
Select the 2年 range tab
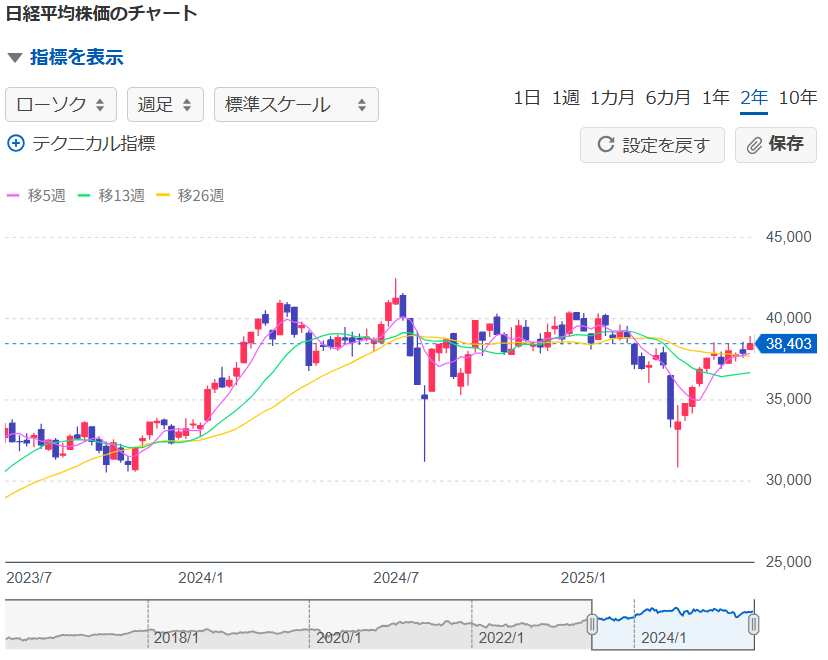(x=754, y=98)
